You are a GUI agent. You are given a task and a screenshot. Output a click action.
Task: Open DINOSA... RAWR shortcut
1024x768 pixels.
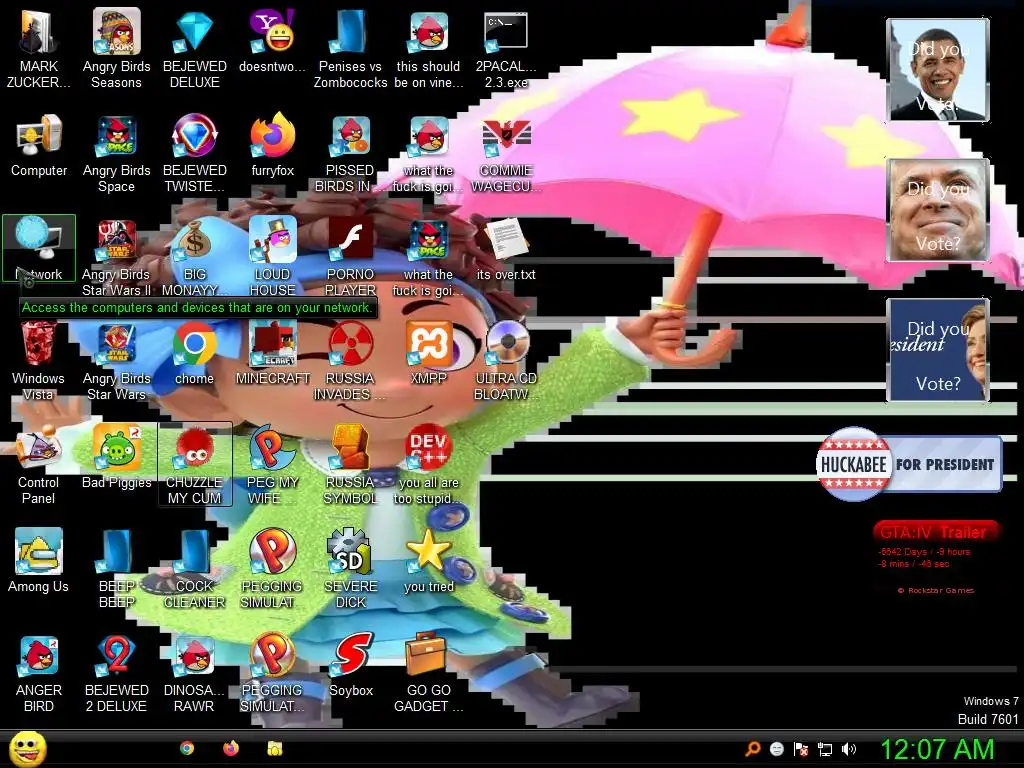coord(195,673)
